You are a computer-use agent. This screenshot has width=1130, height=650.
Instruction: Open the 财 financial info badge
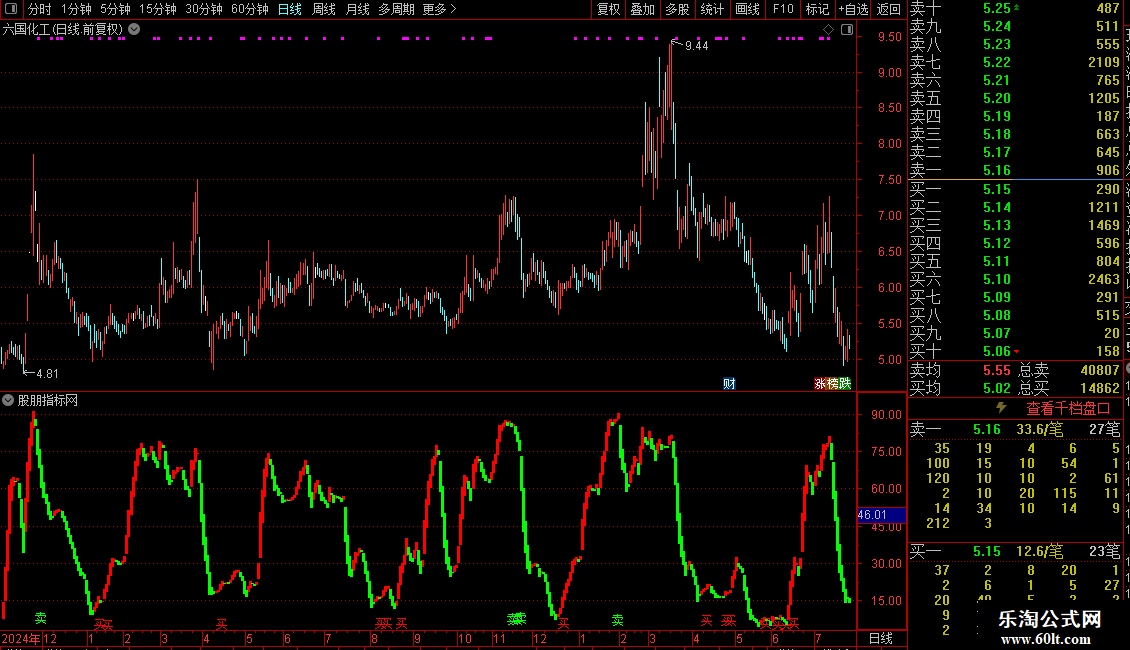pyautogui.click(x=729, y=383)
